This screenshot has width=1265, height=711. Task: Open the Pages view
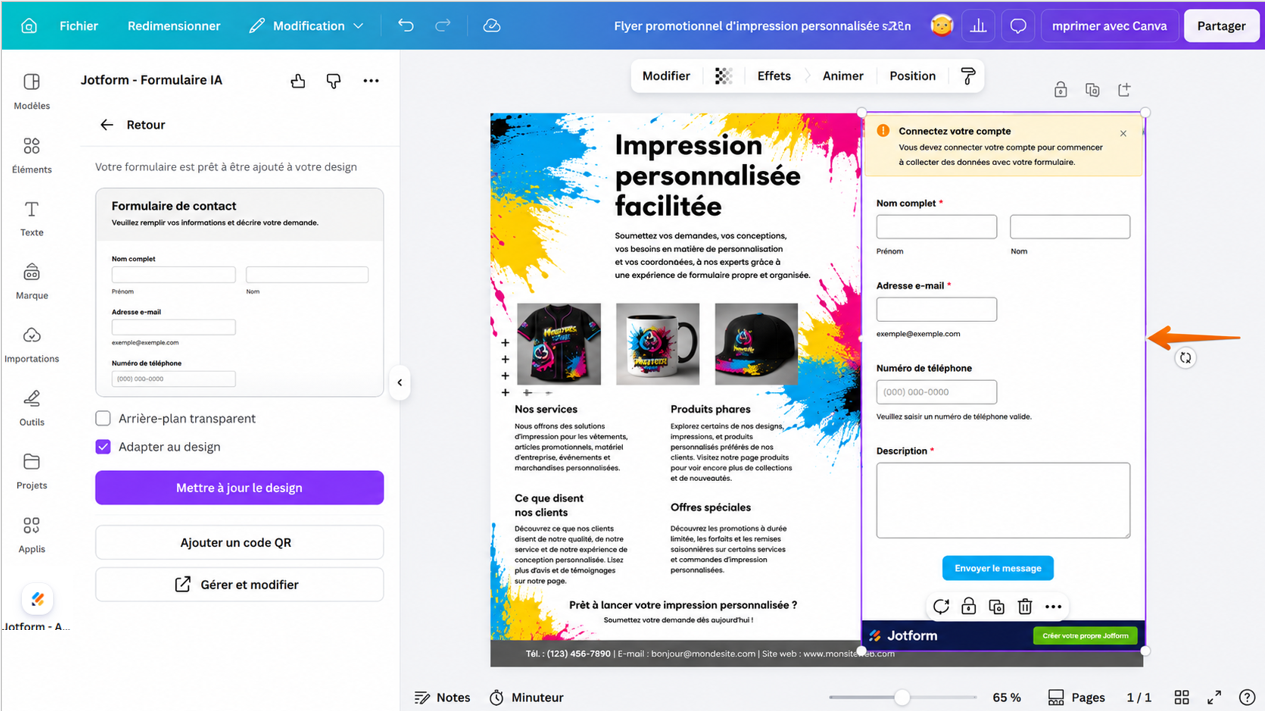coord(1076,697)
